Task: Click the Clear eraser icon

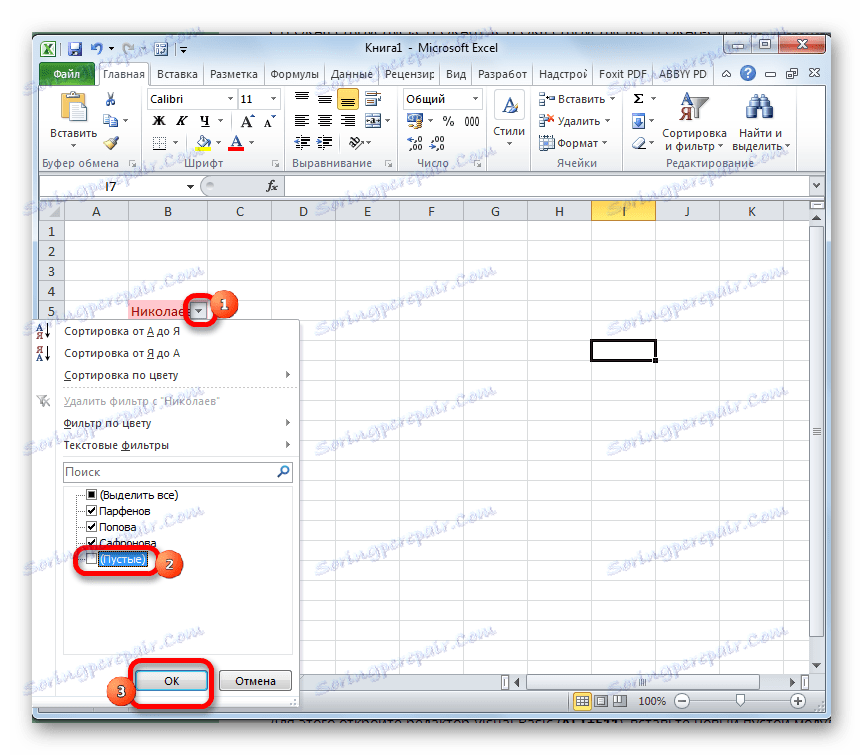Action: (638, 143)
